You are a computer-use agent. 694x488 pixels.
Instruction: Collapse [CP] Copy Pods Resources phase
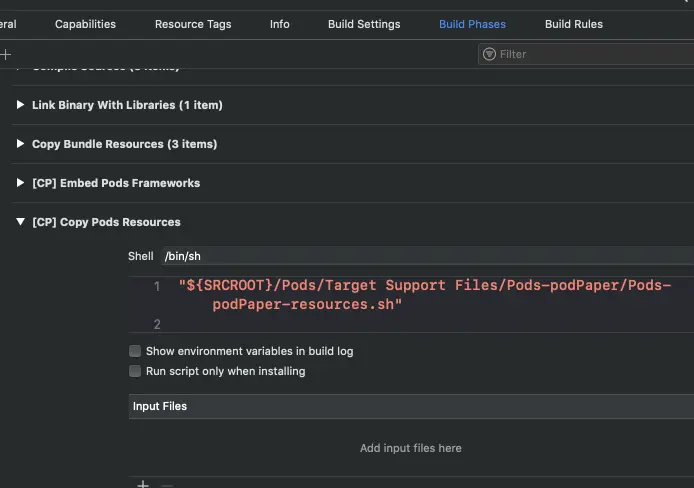(21, 222)
